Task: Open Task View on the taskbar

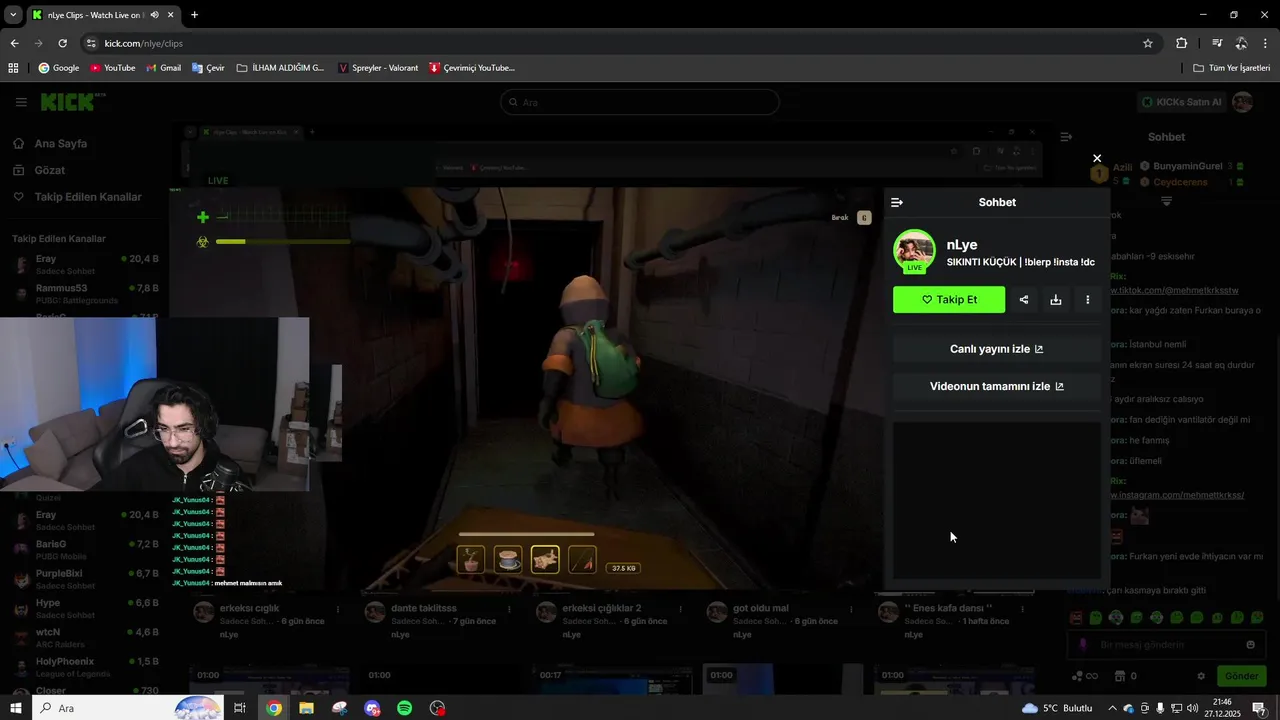Action: (x=240, y=708)
